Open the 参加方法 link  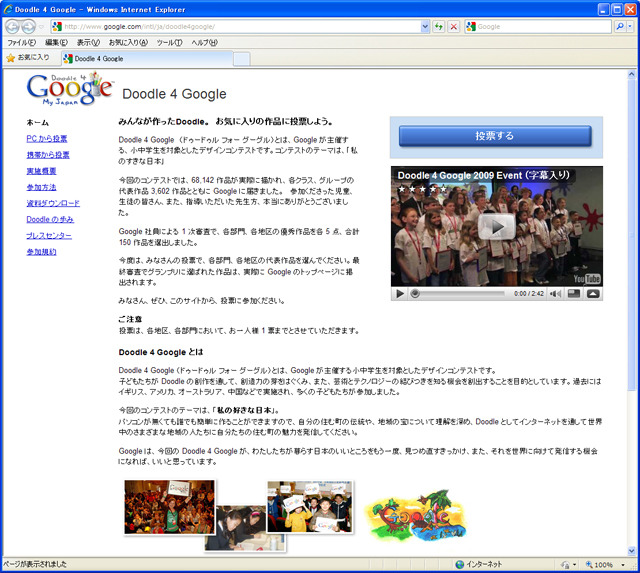pyautogui.click(x=41, y=187)
